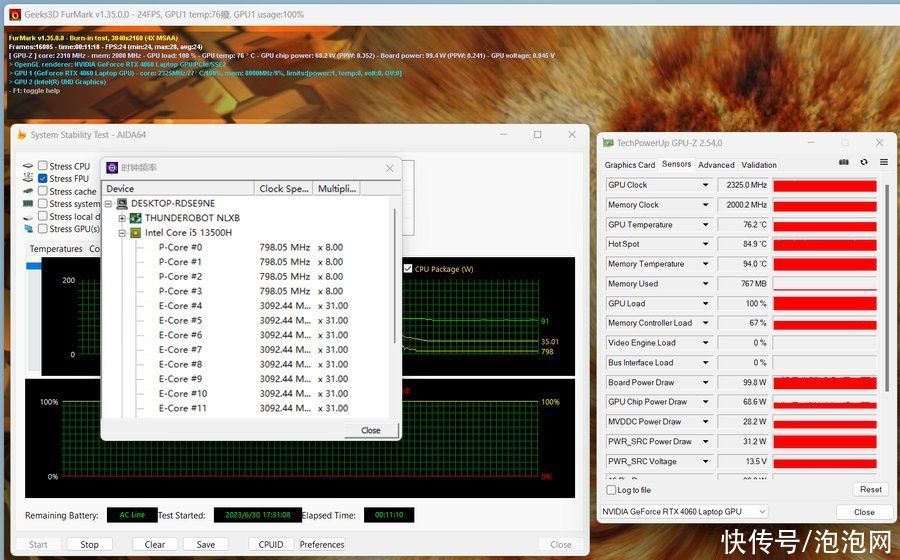Screen dimensions: 900x560
Task: Click the Clear button in AIDA64
Action: pyautogui.click(x=154, y=544)
